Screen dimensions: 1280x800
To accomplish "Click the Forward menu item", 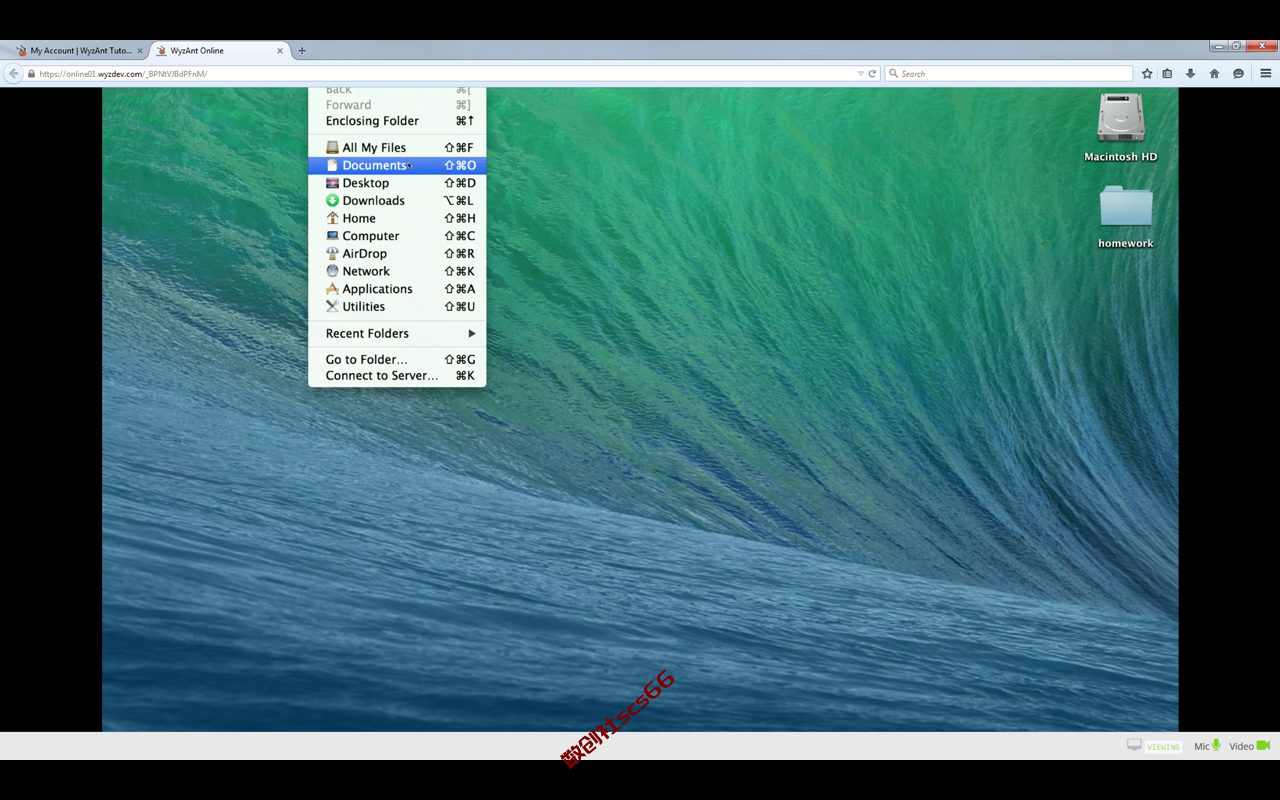I will (x=397, y=105).
